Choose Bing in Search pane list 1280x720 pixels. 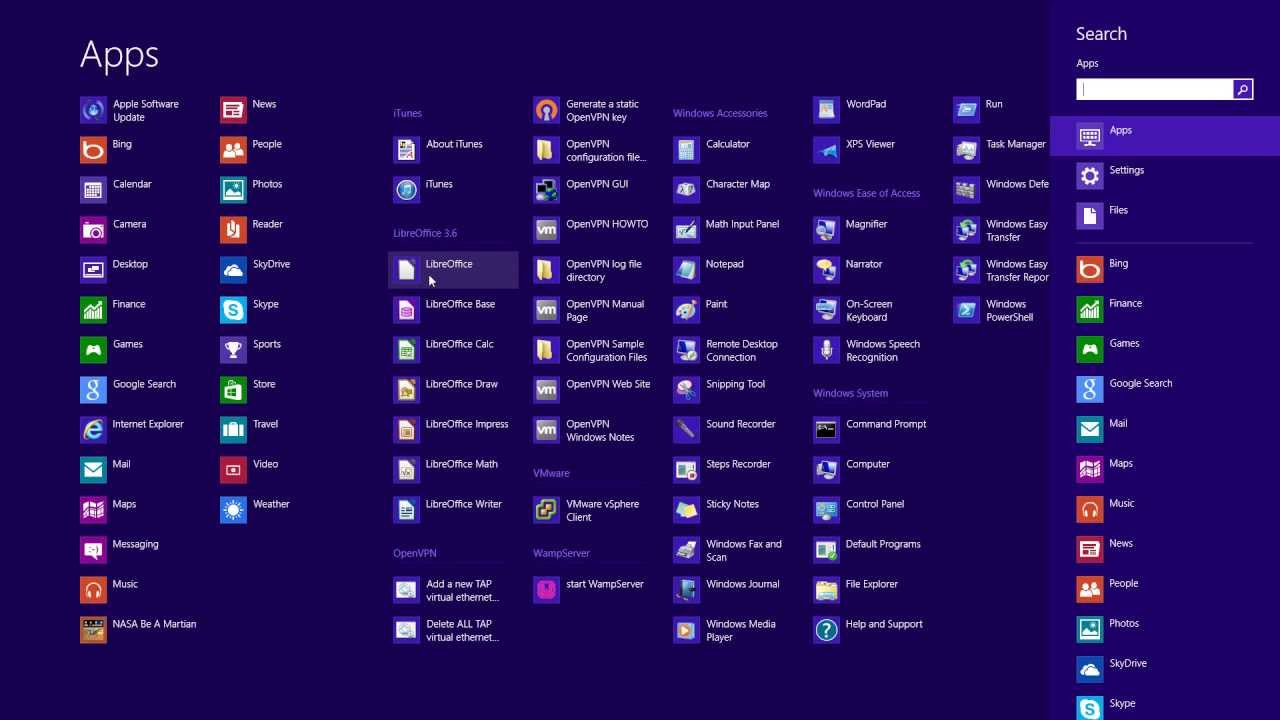point(1165,269)
